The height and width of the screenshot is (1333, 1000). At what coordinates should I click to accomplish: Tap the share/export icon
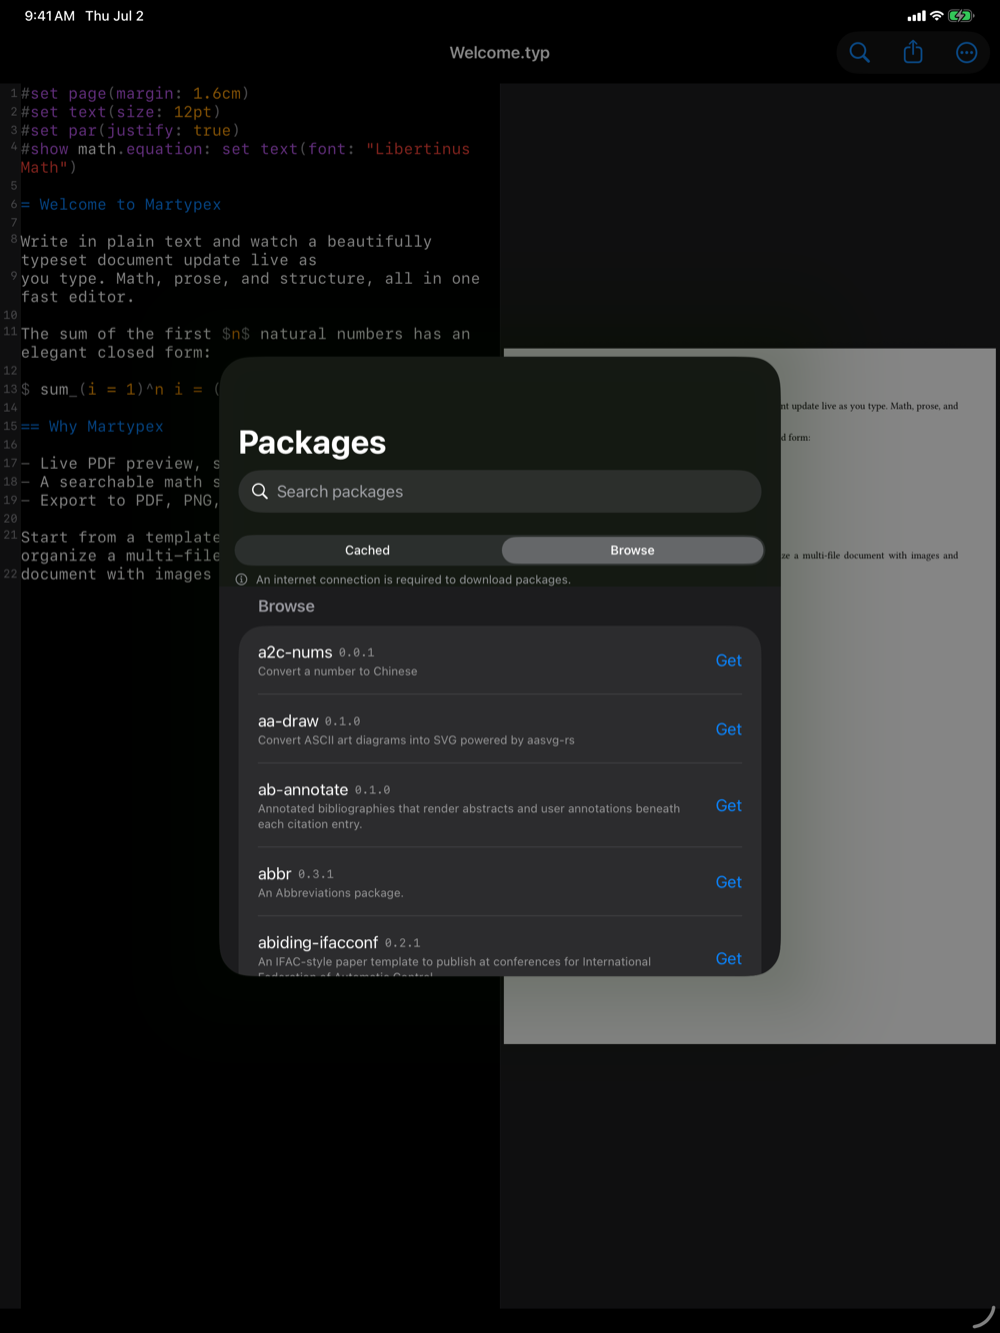click(913, 52)
